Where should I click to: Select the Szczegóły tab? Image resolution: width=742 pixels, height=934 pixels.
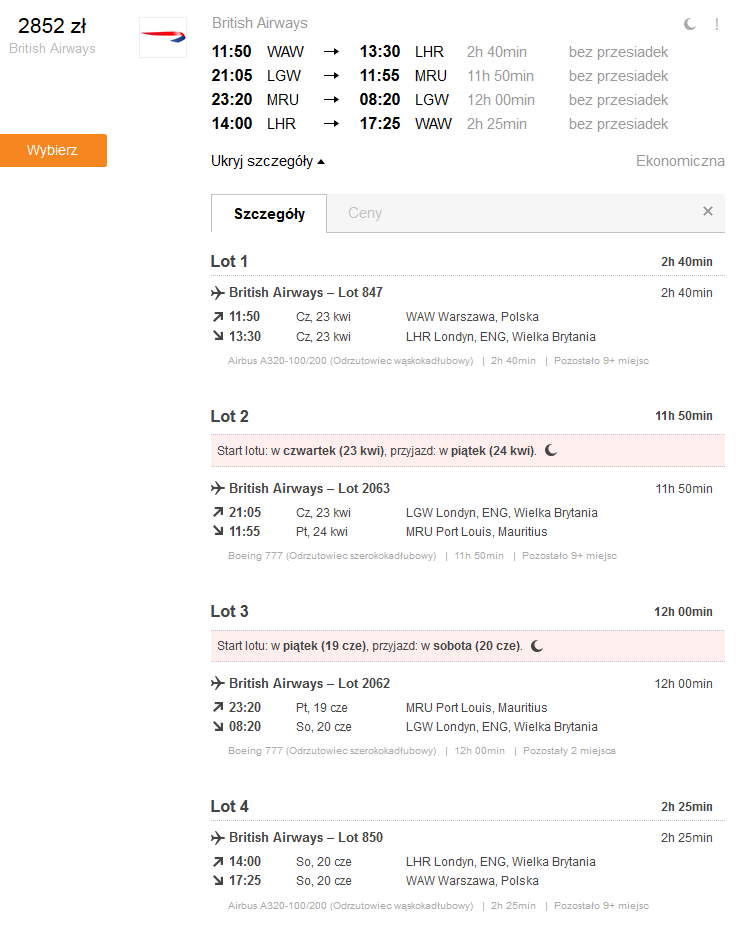[x=269, y=213]
